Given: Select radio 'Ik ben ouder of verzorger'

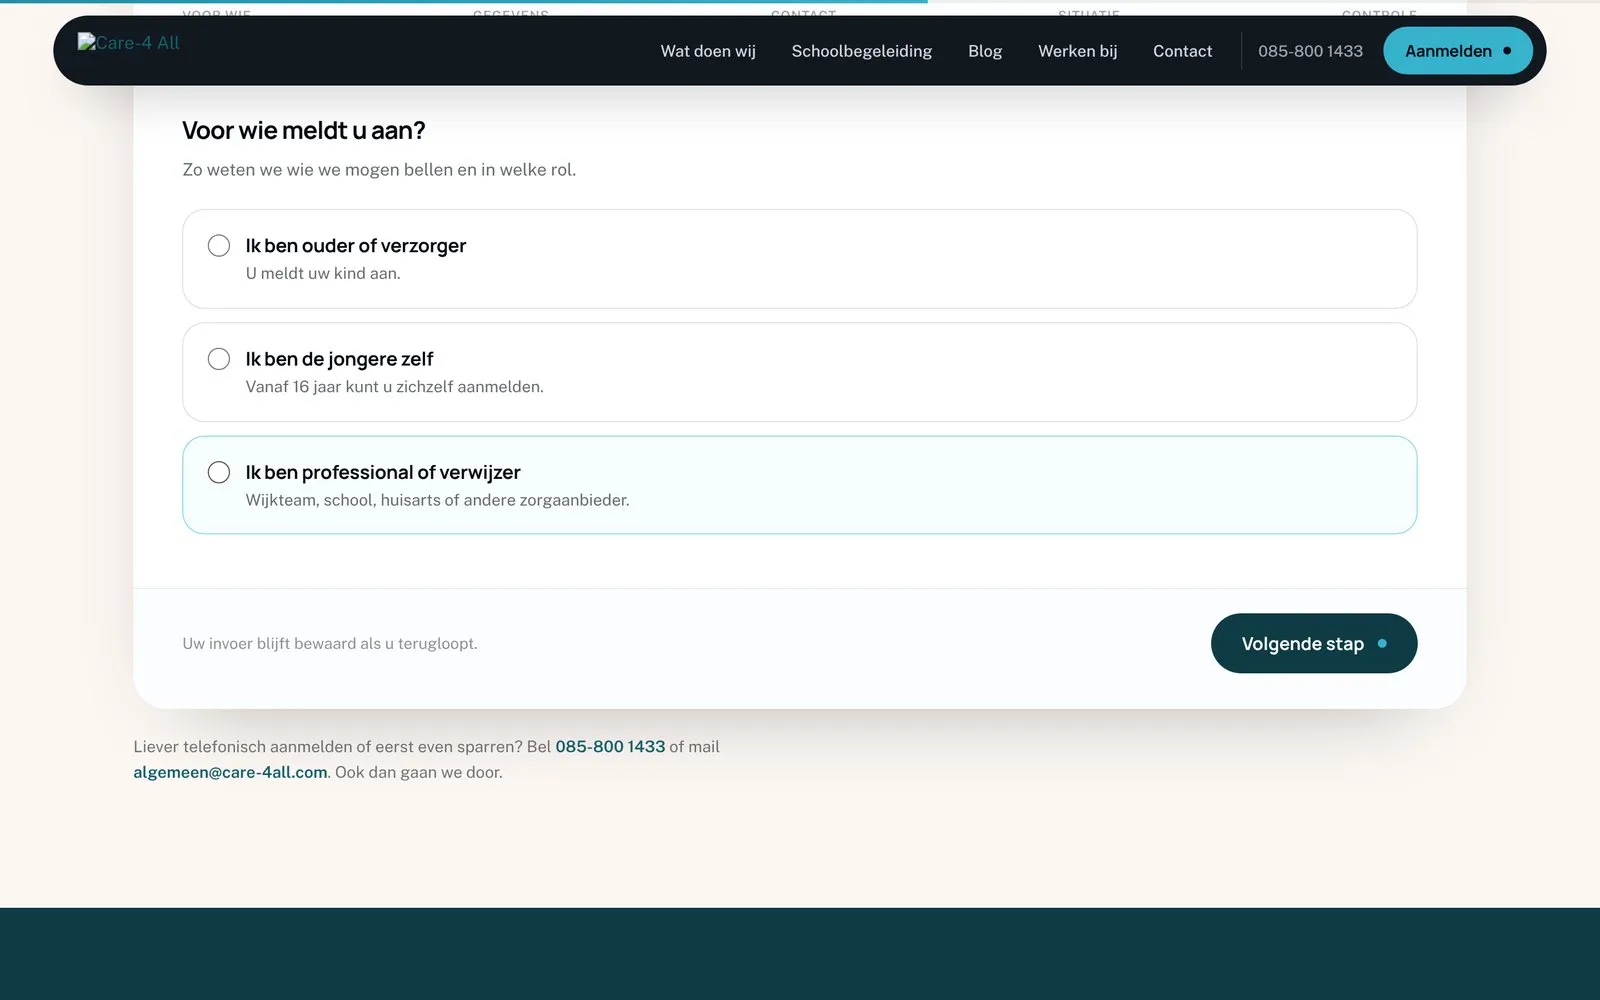Looking at the screenshot, I should point(219,246).
